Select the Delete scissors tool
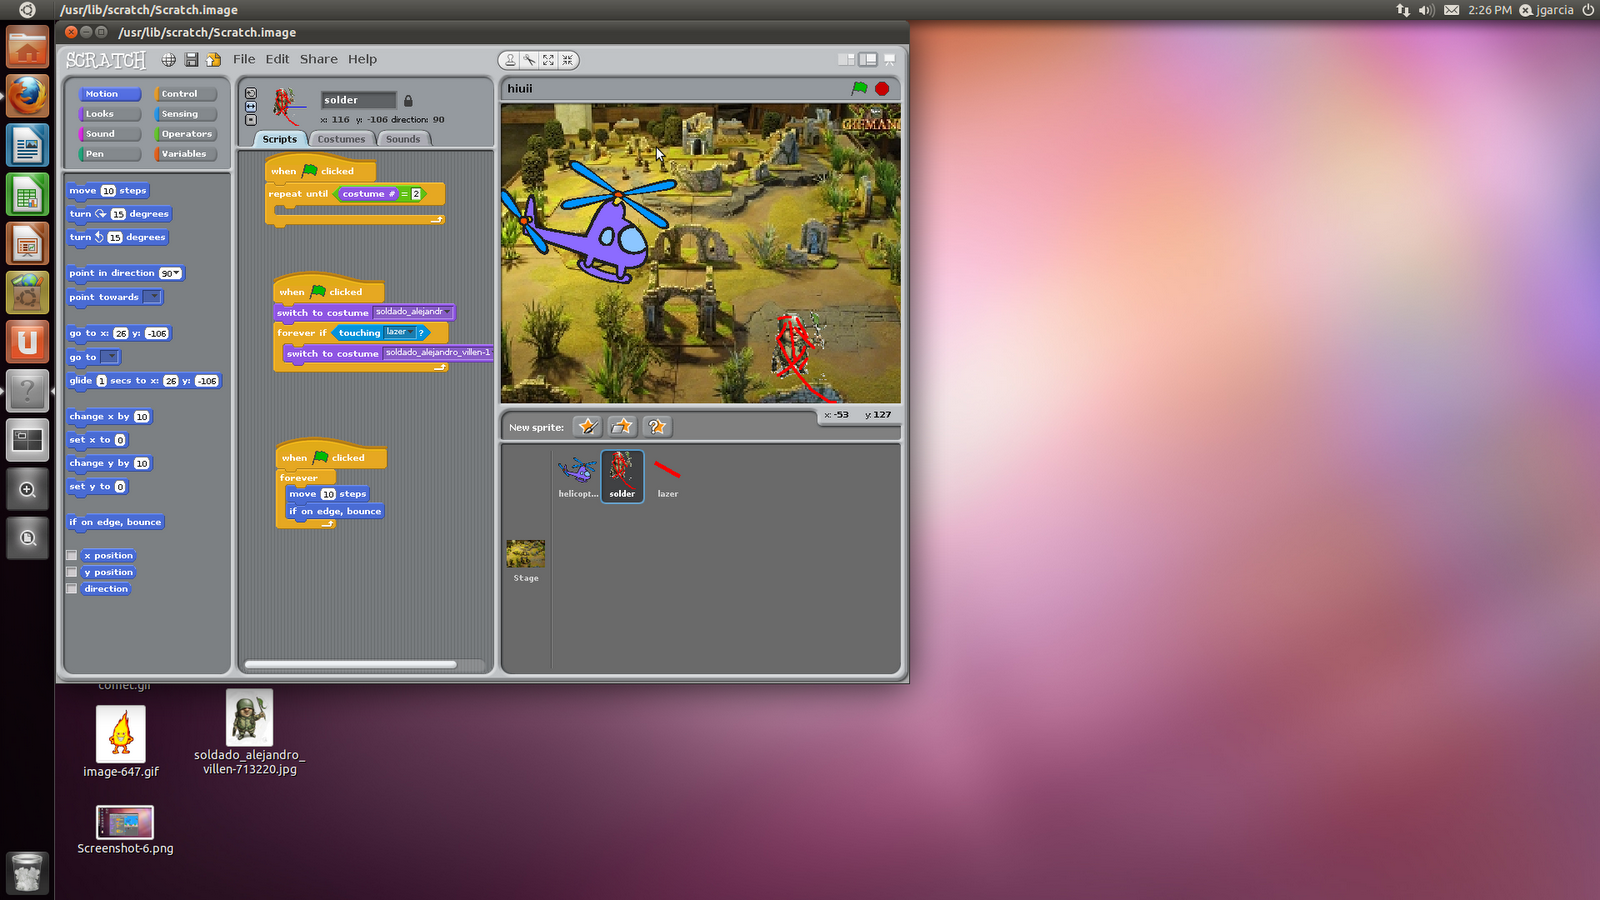The image size is (1600, 900). coord(529,60)
